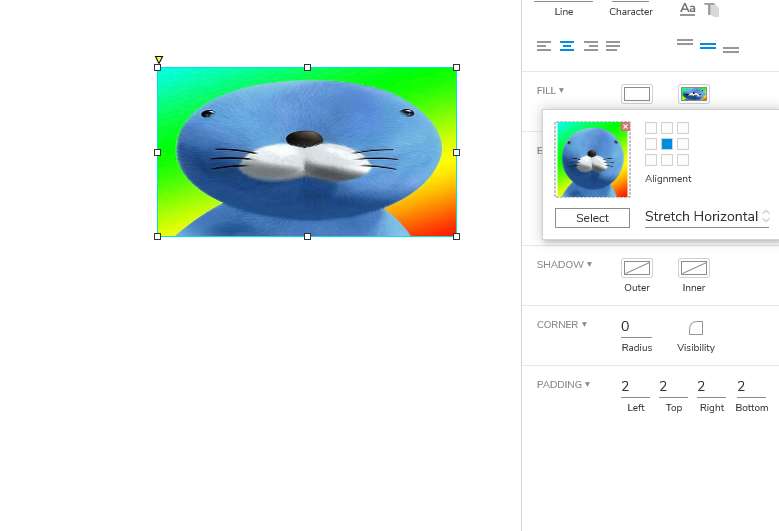Open Outer shadow settings
Screen dimensions: 779x531
(x=637, y=268)
